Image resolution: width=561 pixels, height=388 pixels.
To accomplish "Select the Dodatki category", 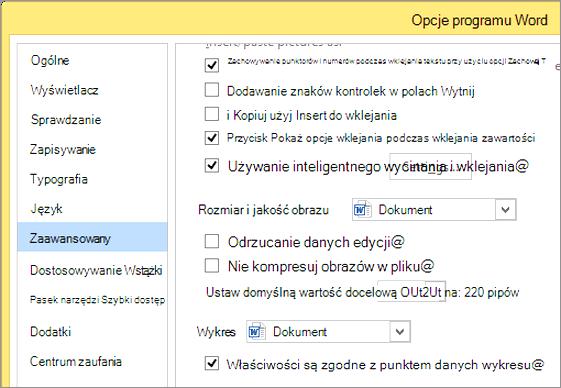I will 50,331.
